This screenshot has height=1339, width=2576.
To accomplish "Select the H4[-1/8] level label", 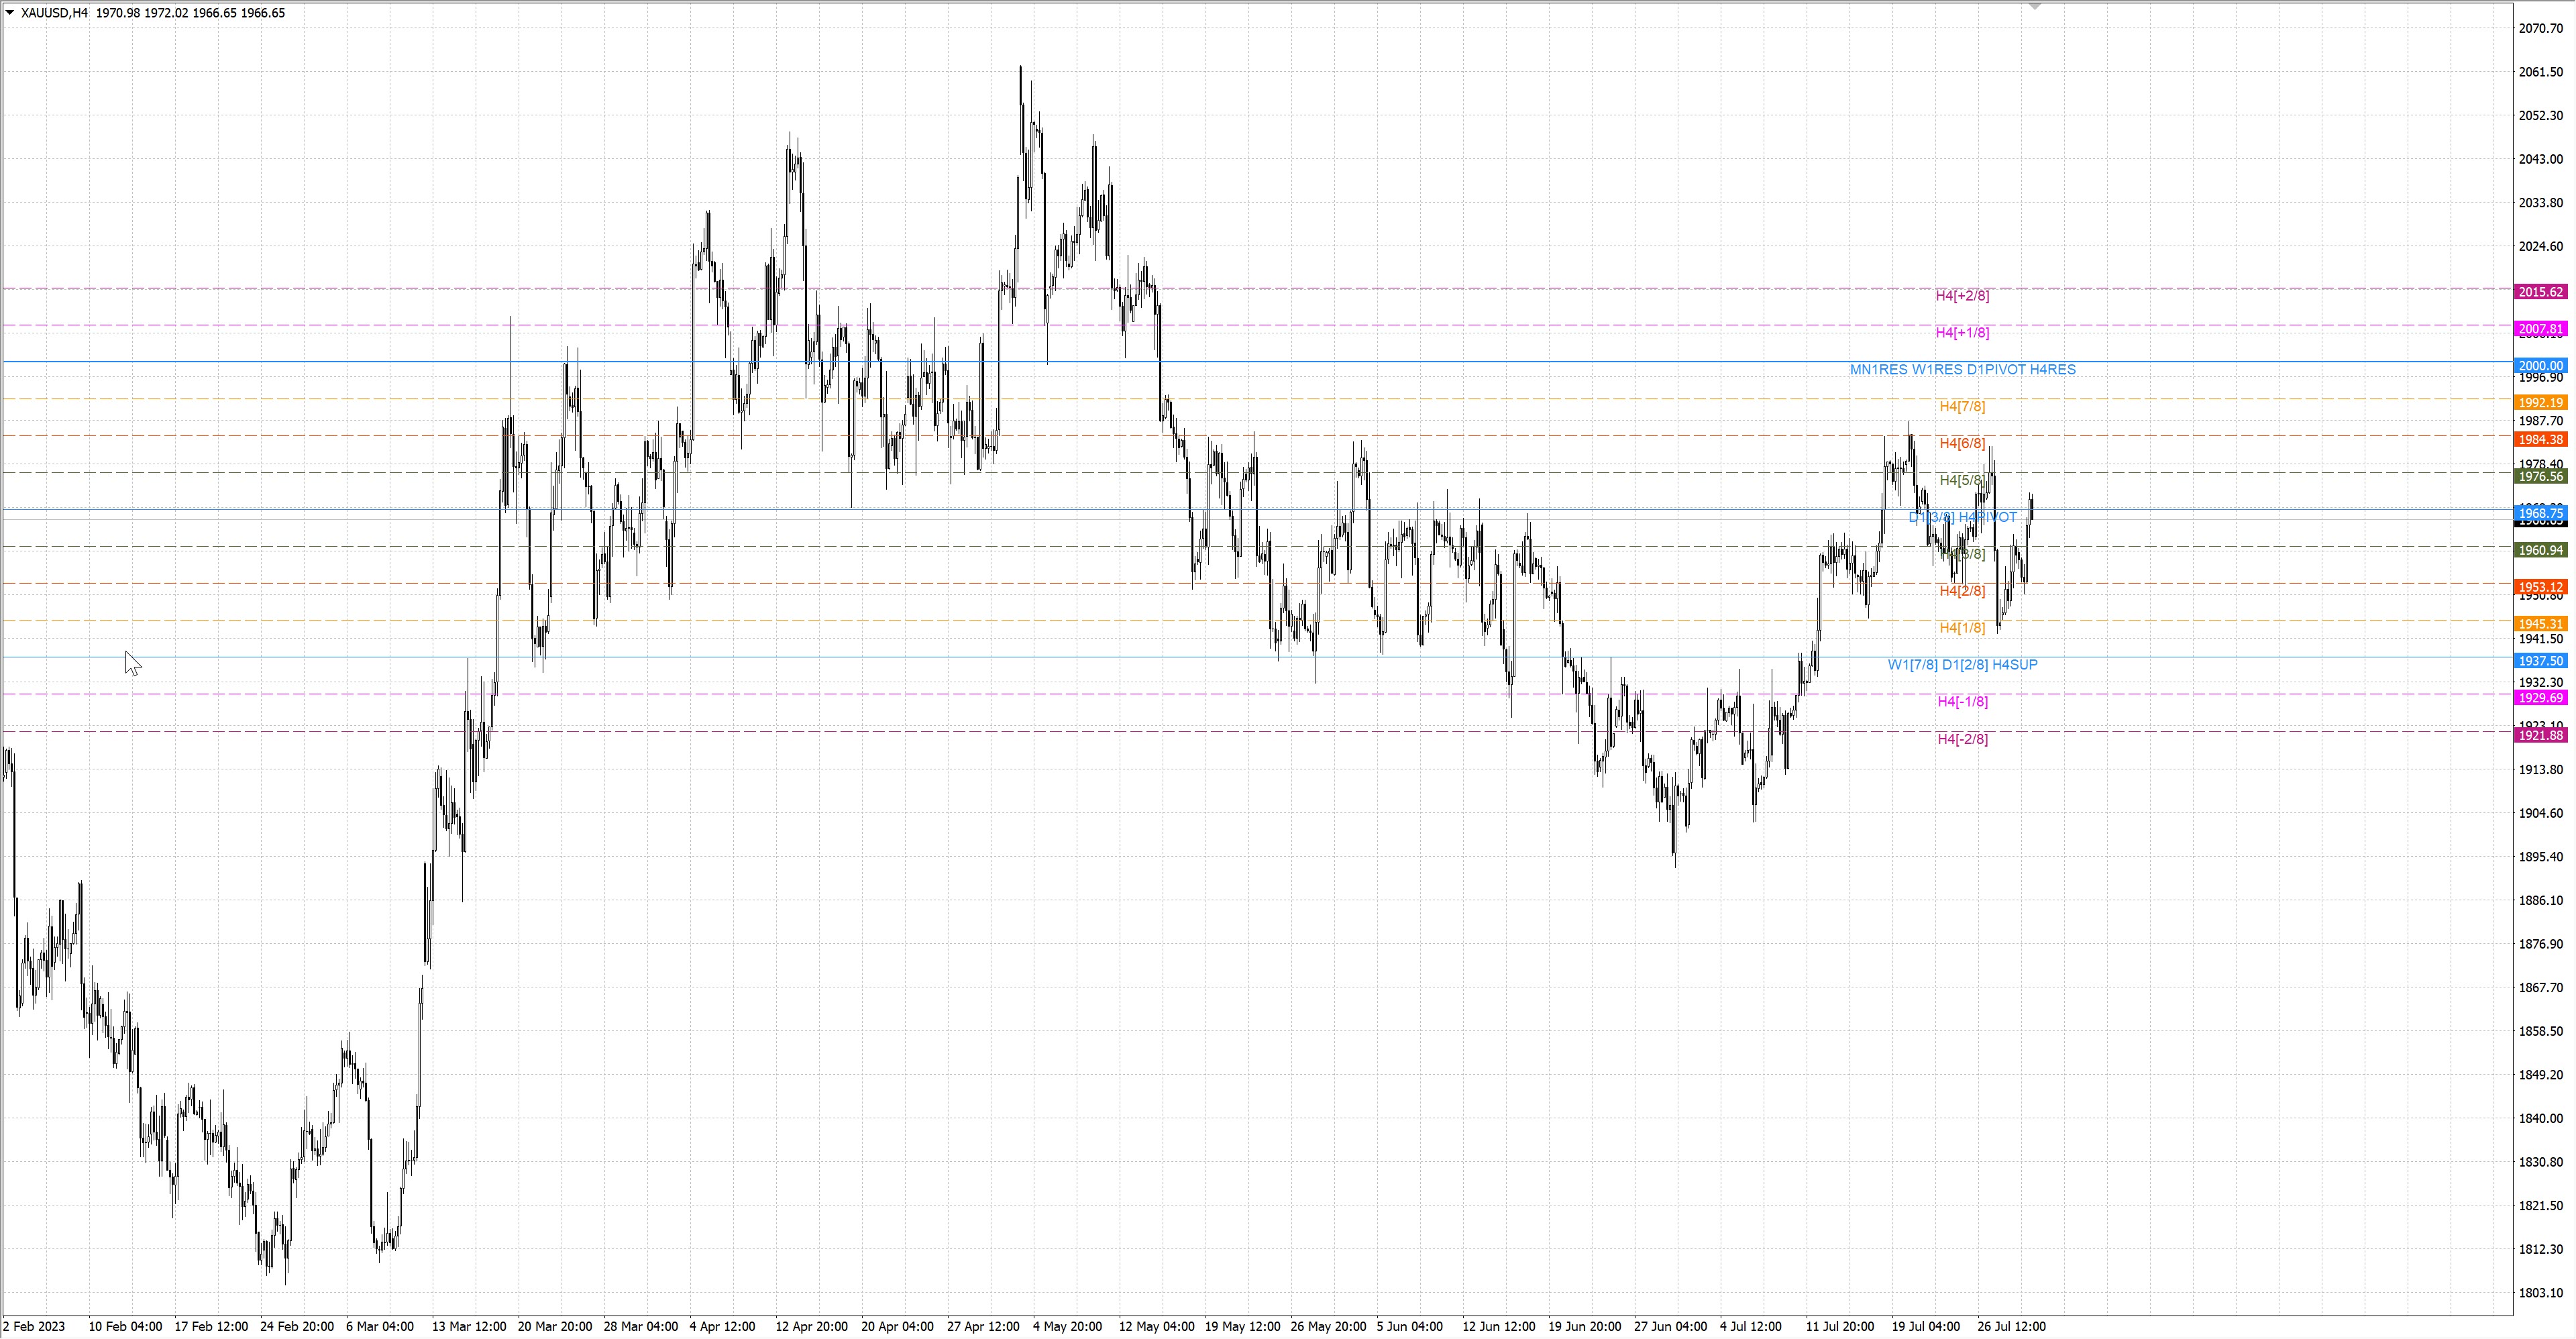I will [x=1962, y=702].
